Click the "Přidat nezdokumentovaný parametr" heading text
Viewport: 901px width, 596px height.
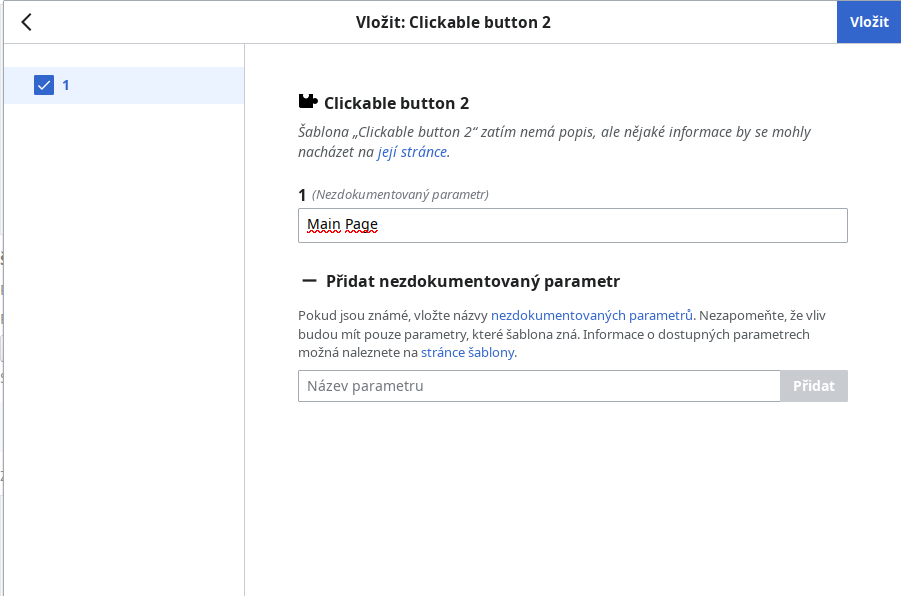click(473, 282)
